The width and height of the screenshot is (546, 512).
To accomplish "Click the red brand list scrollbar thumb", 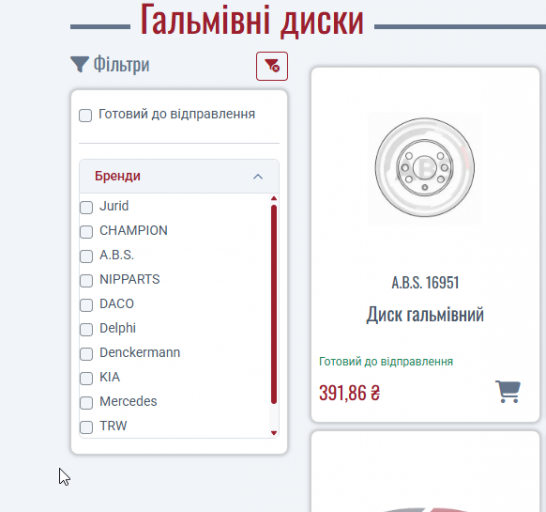I will coord(274,304).
